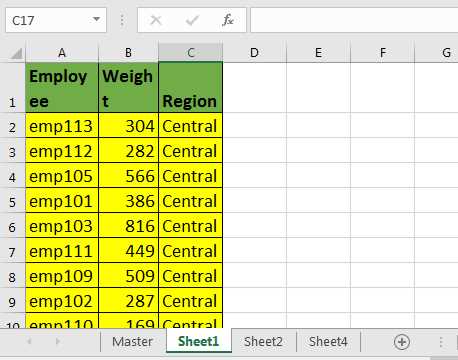Switch to the Master sheet tab
Viewport: 458px width, 360px height.
[x=133, y=341]
